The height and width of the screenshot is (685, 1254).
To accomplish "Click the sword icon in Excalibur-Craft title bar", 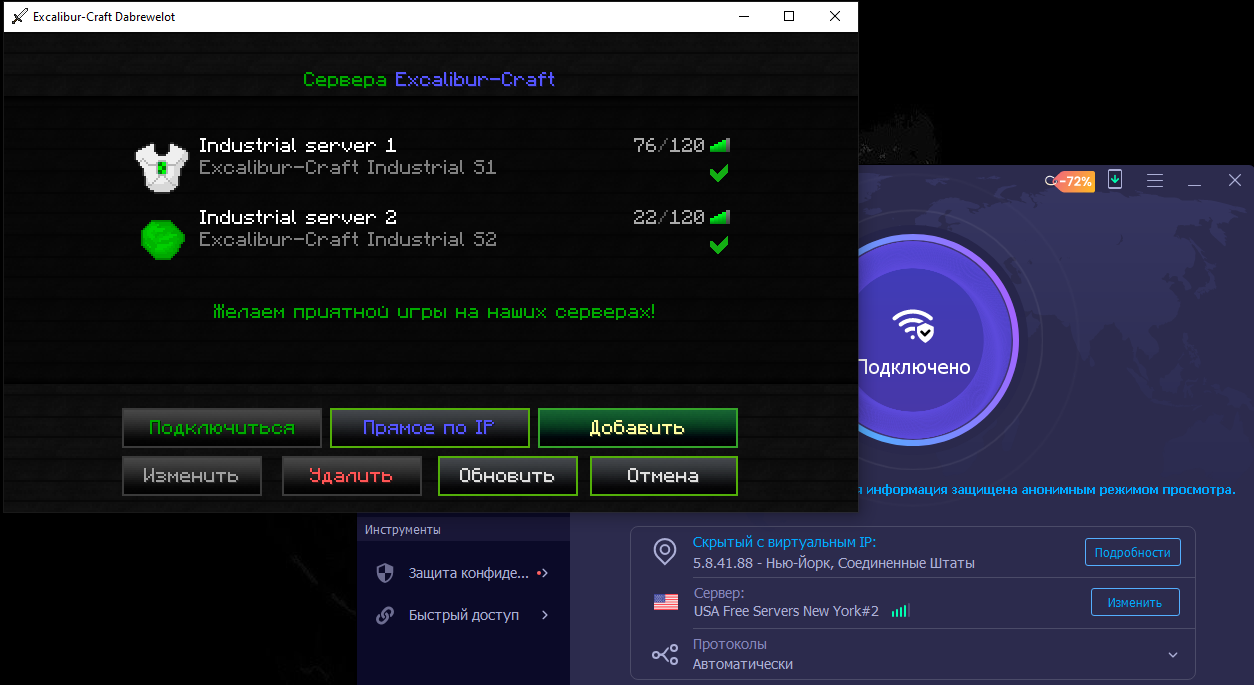I will point(19,16).
